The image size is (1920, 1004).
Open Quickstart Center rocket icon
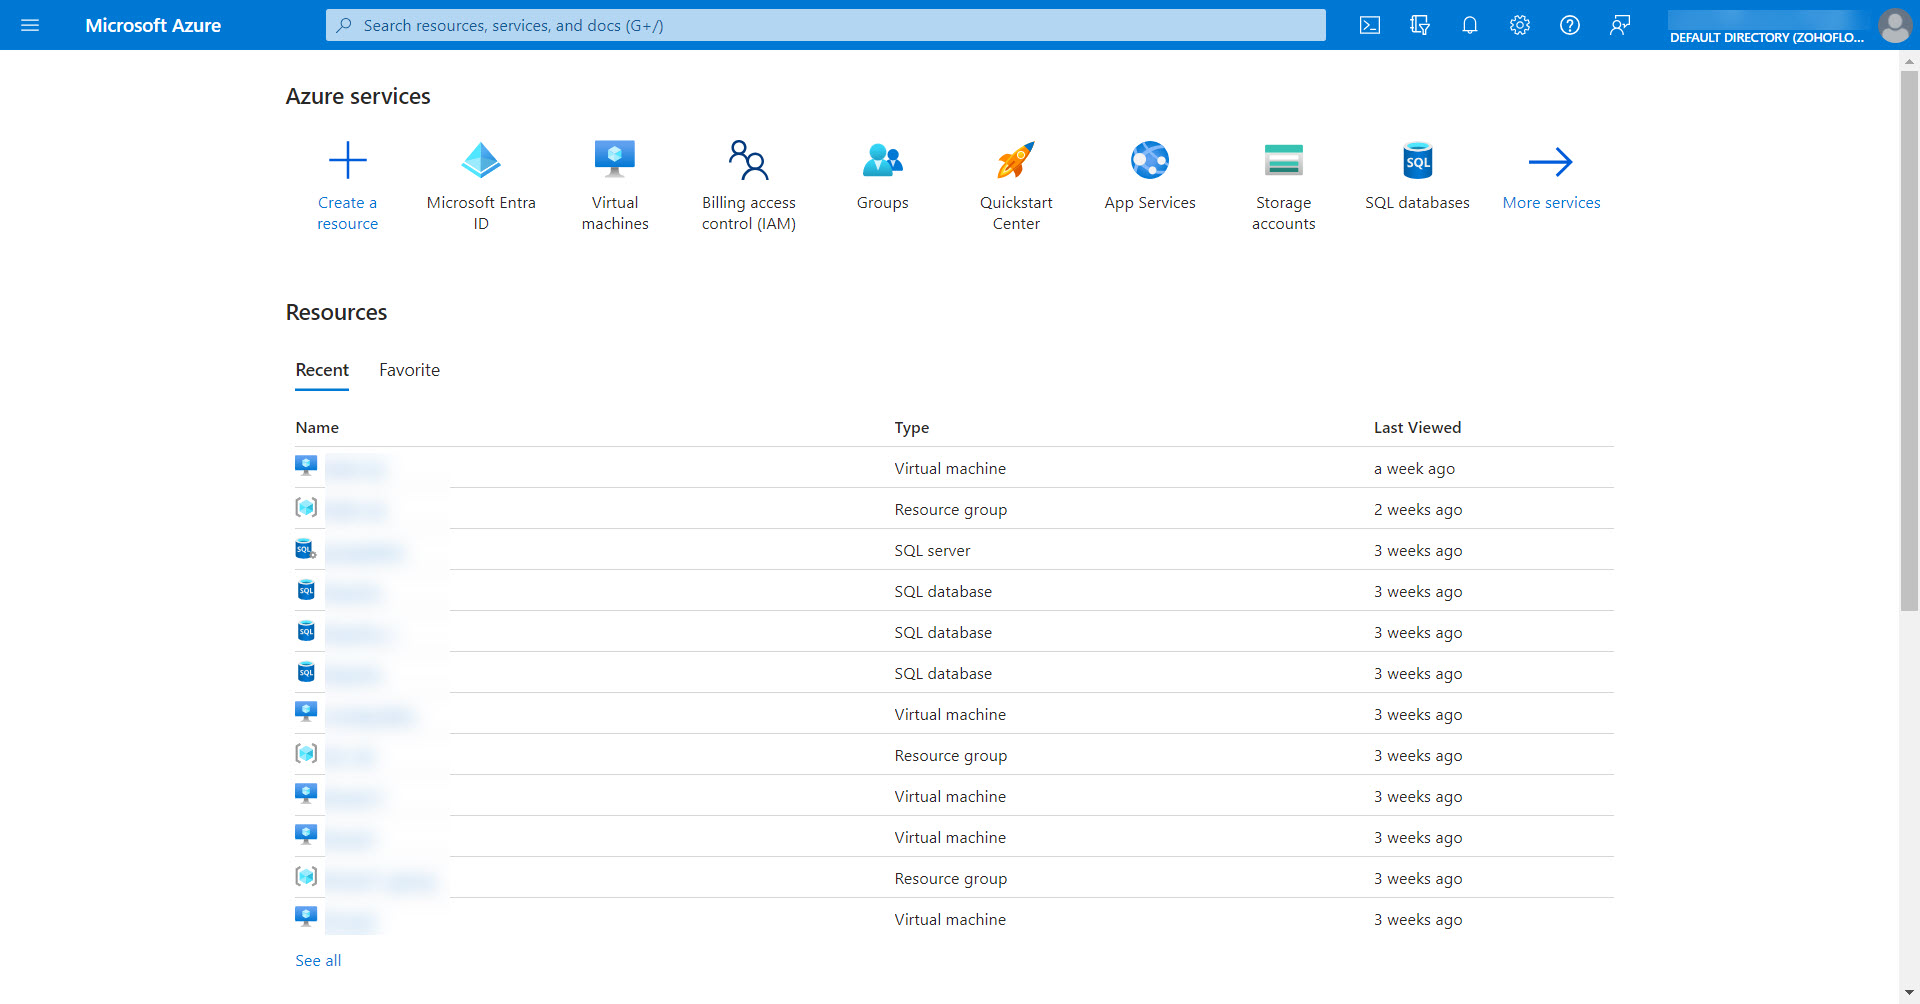pyautogui.click(x=1016, y=161)
